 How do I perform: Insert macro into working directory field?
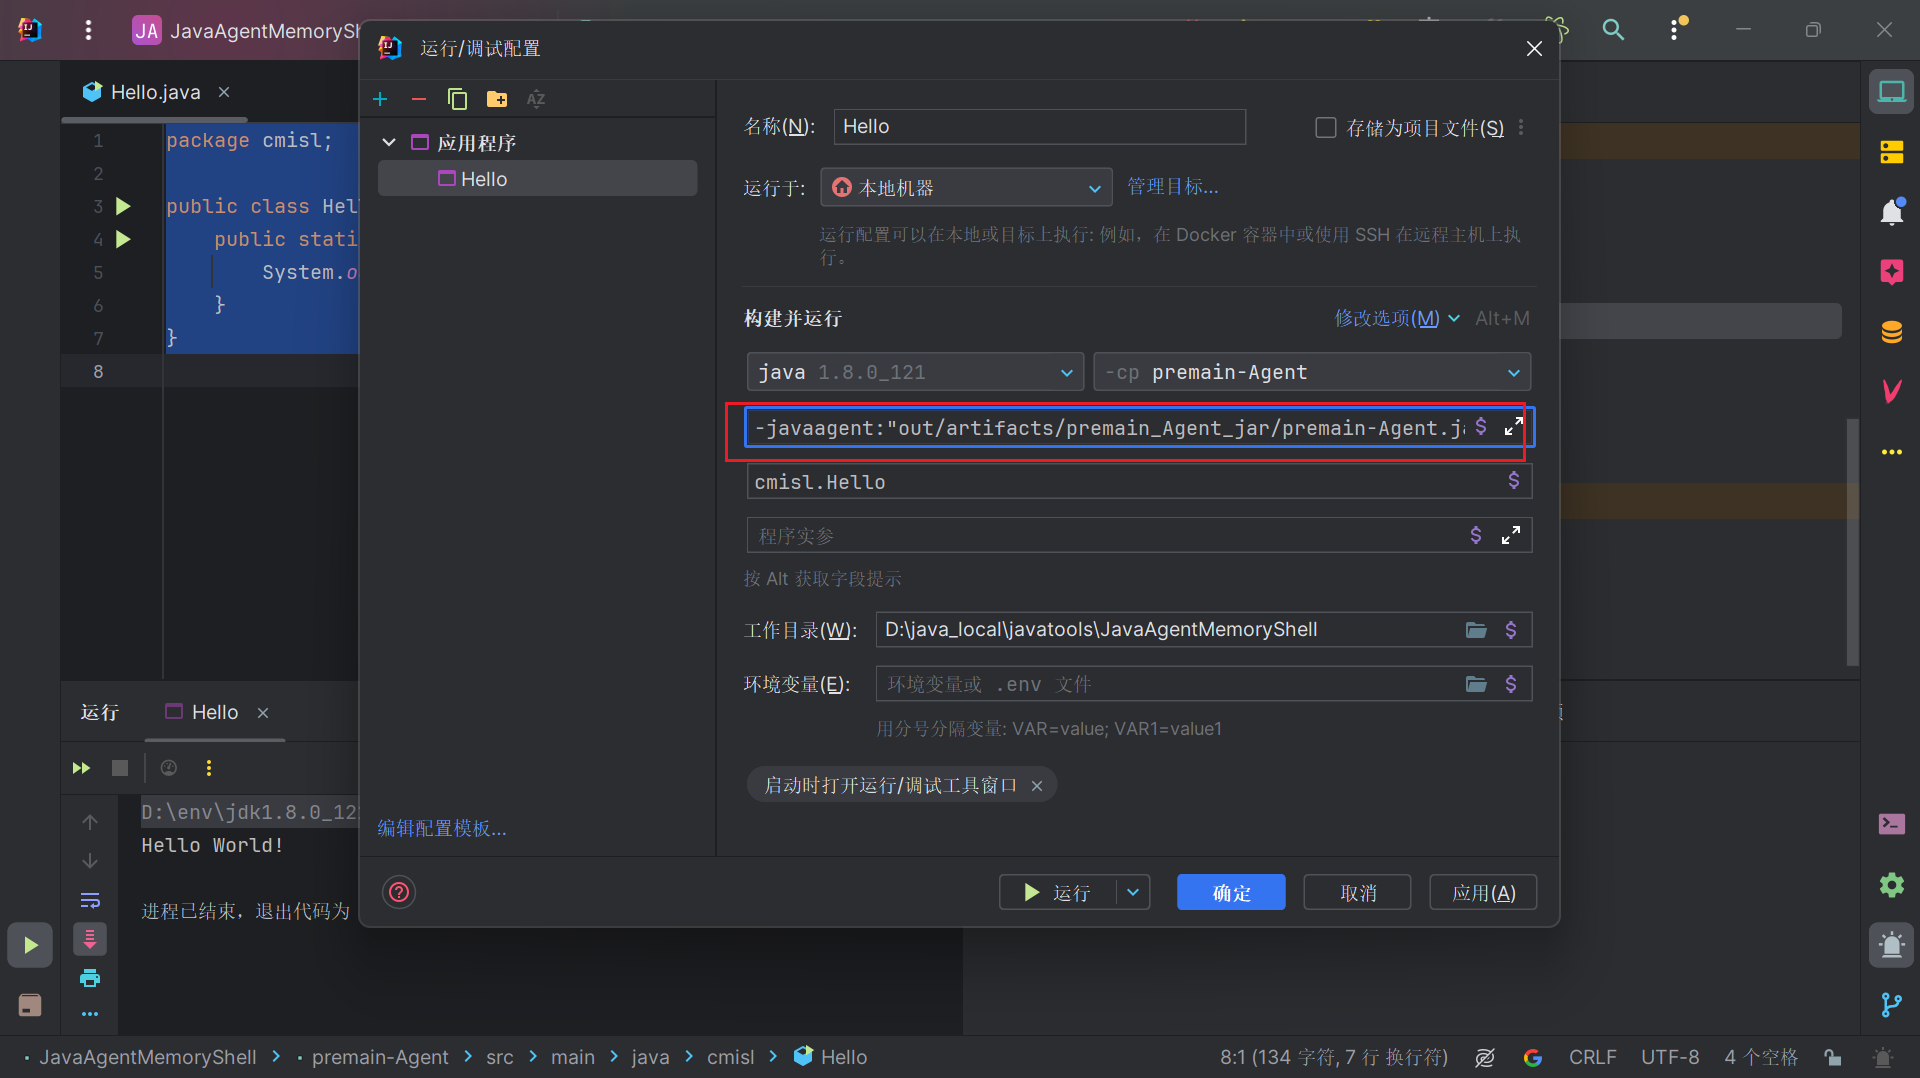[1511, 630]
